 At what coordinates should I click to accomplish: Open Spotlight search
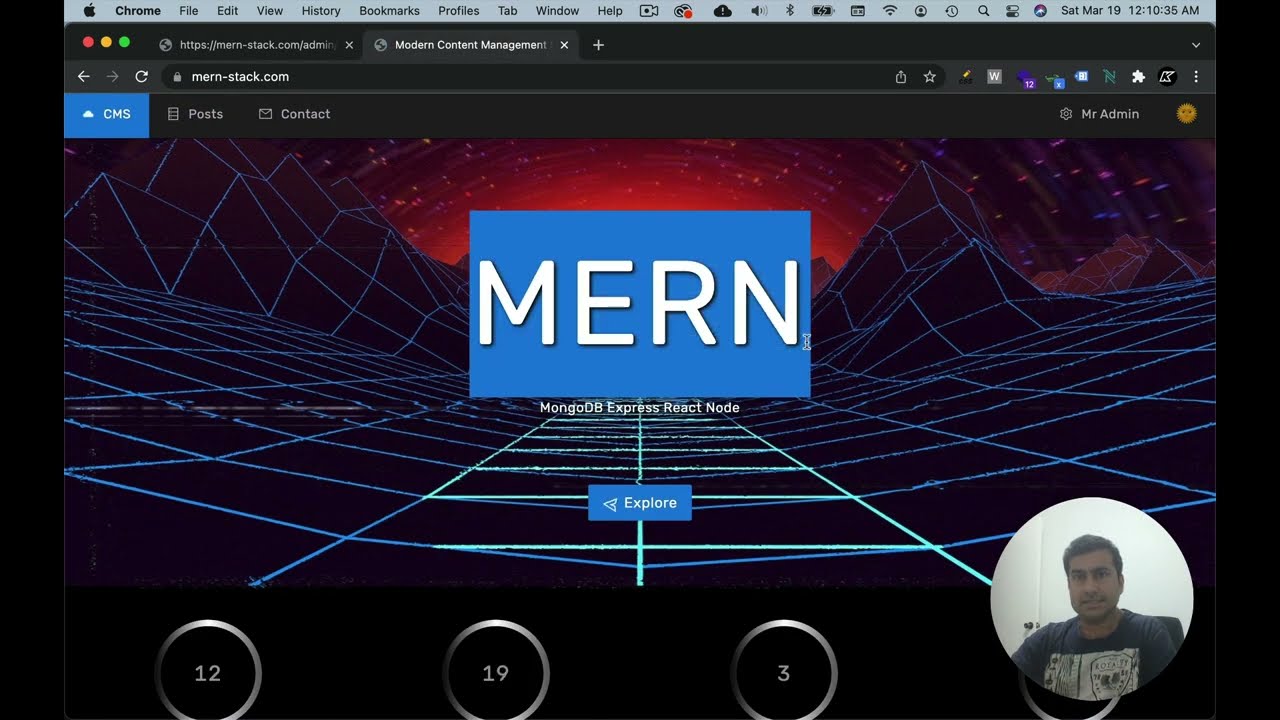pos(984,11)
